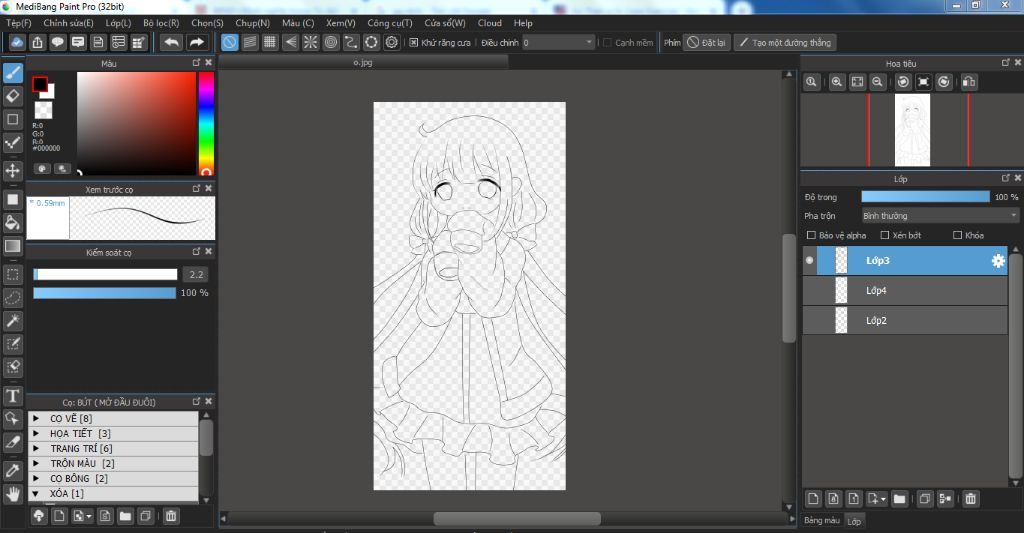This screenshot has height=533, width=1024.
Task: Add a new layer folder
Action: (x=900, y=499)
